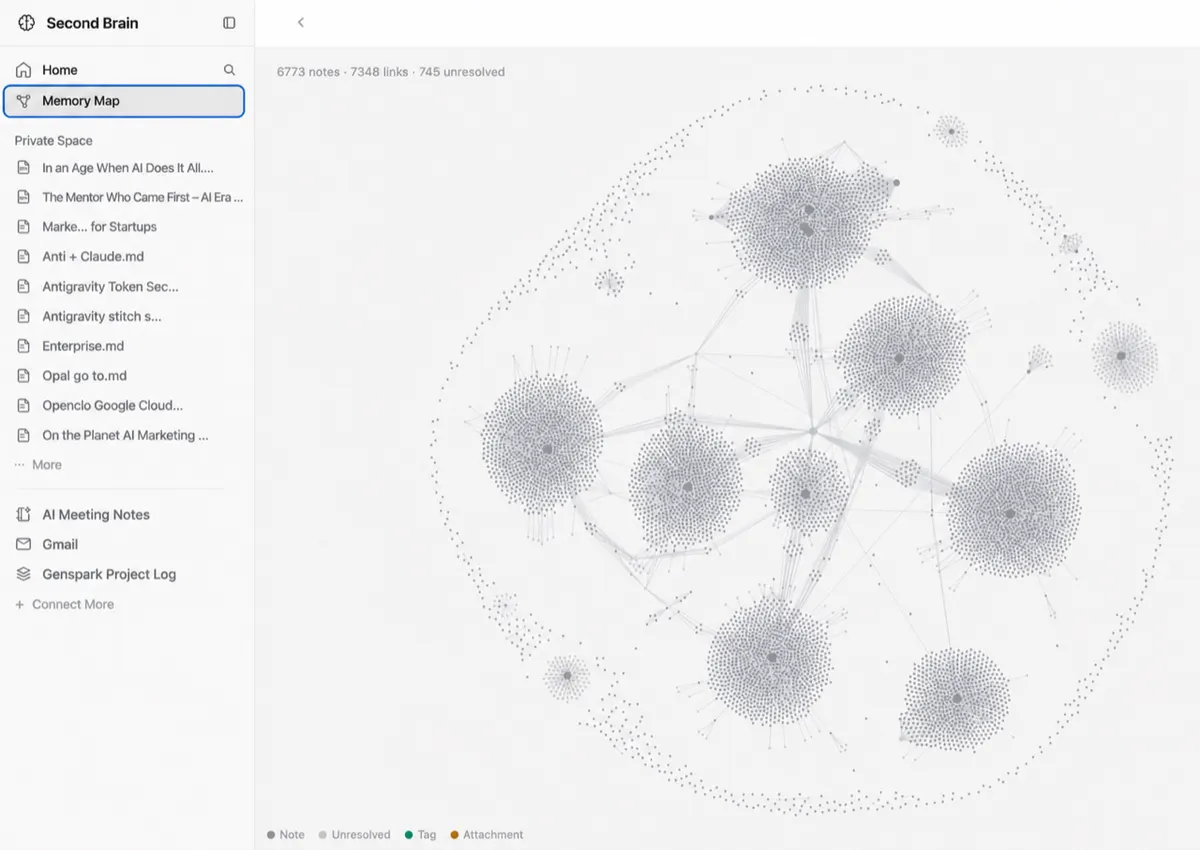Screen dimensions: 1200x850
Task: Click the Gmail envelope icon
Action: tap(24, 545)
